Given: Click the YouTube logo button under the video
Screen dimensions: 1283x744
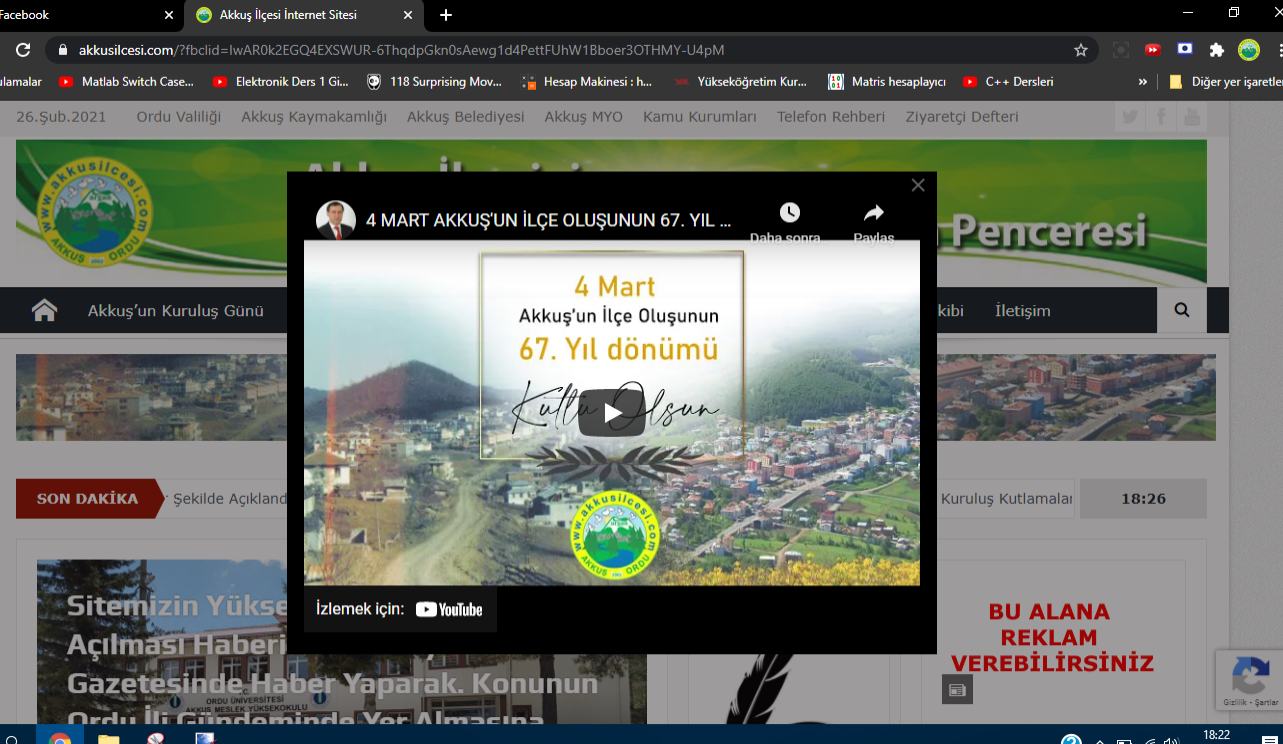Looking at the screenshot, I should pyautogui.click(x=449, y=609).
